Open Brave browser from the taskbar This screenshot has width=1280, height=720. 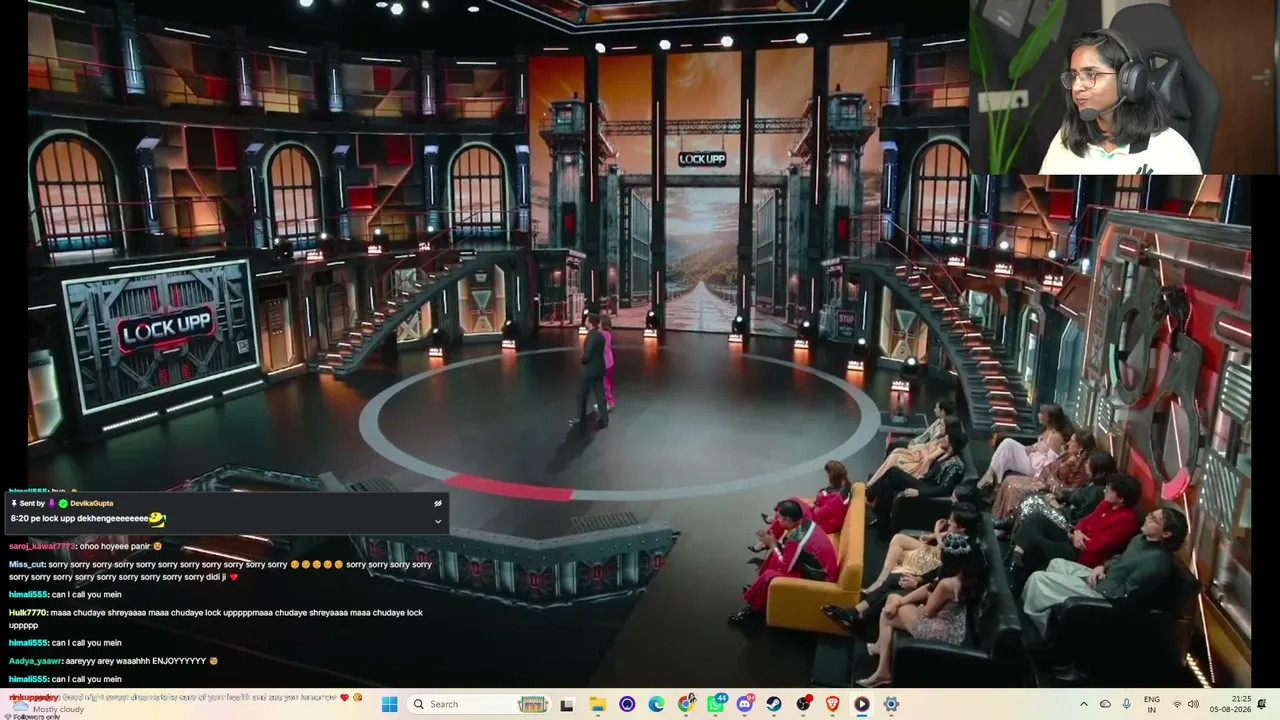pos(833,704)
